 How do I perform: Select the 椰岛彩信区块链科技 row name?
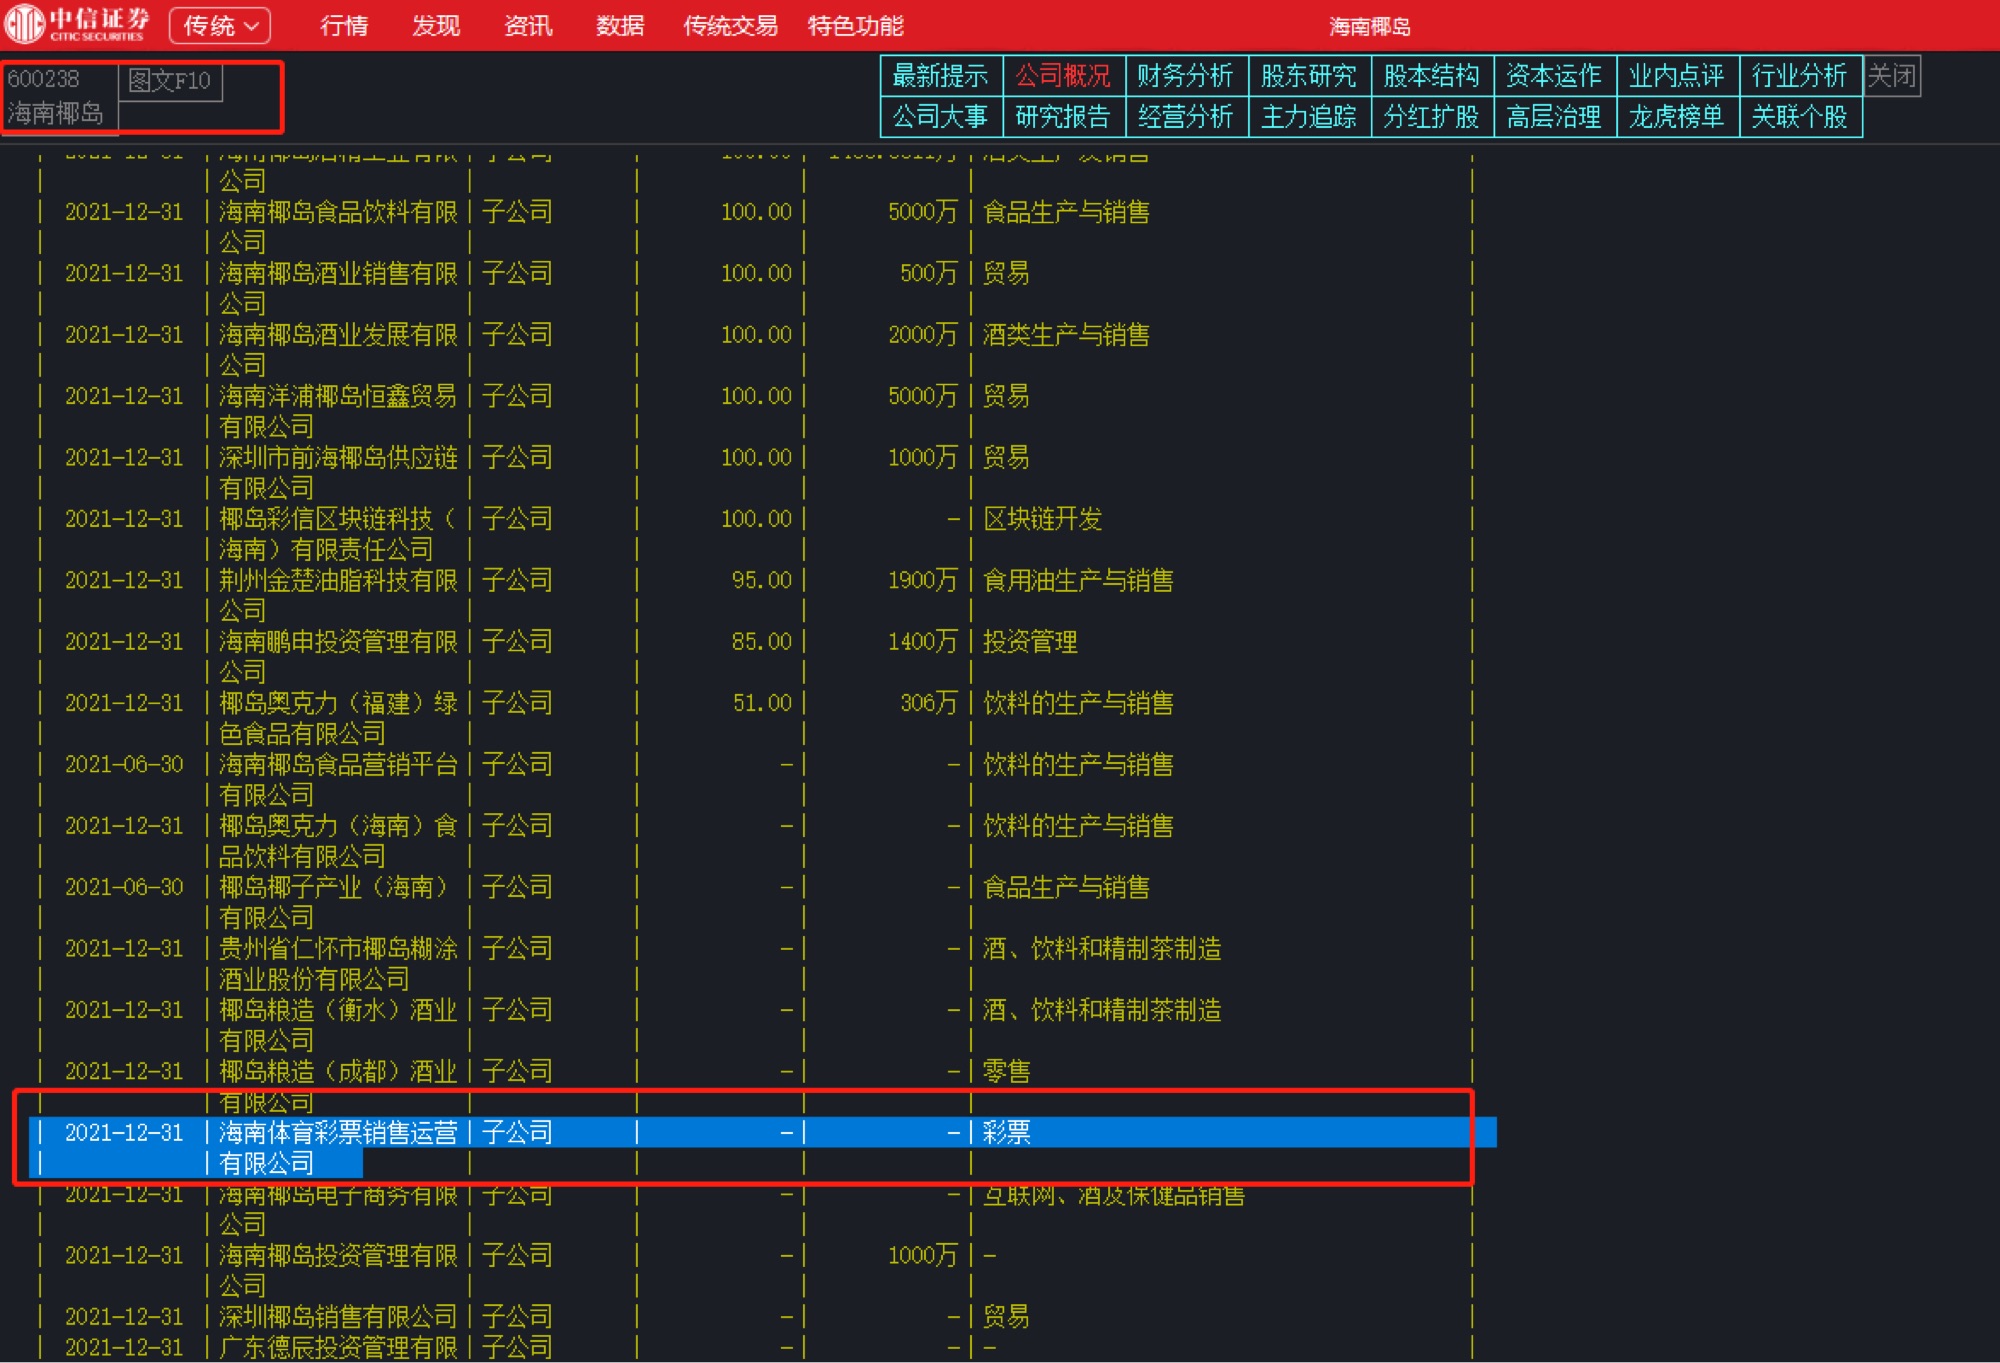click(x=338, y=519)
